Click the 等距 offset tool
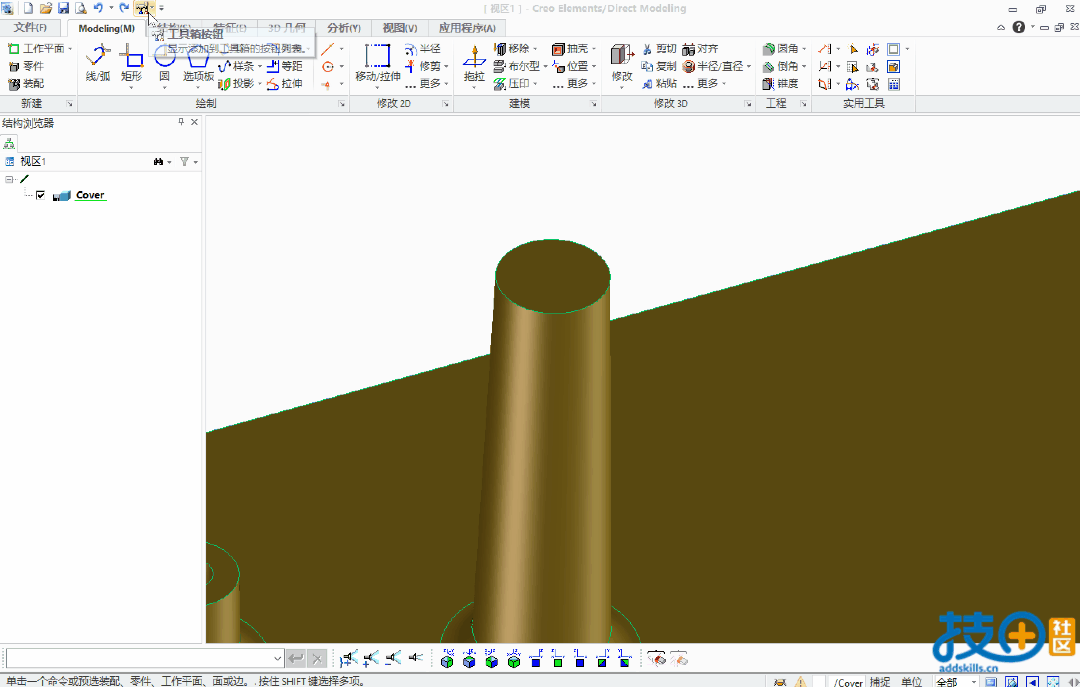 (x=284, y=66)
